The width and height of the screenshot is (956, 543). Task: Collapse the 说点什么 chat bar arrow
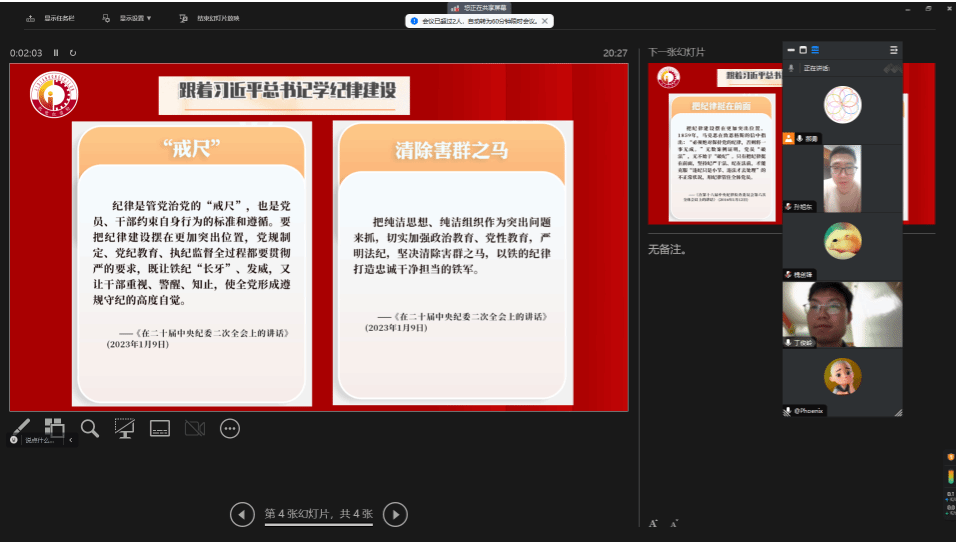(x=70, y=440)
